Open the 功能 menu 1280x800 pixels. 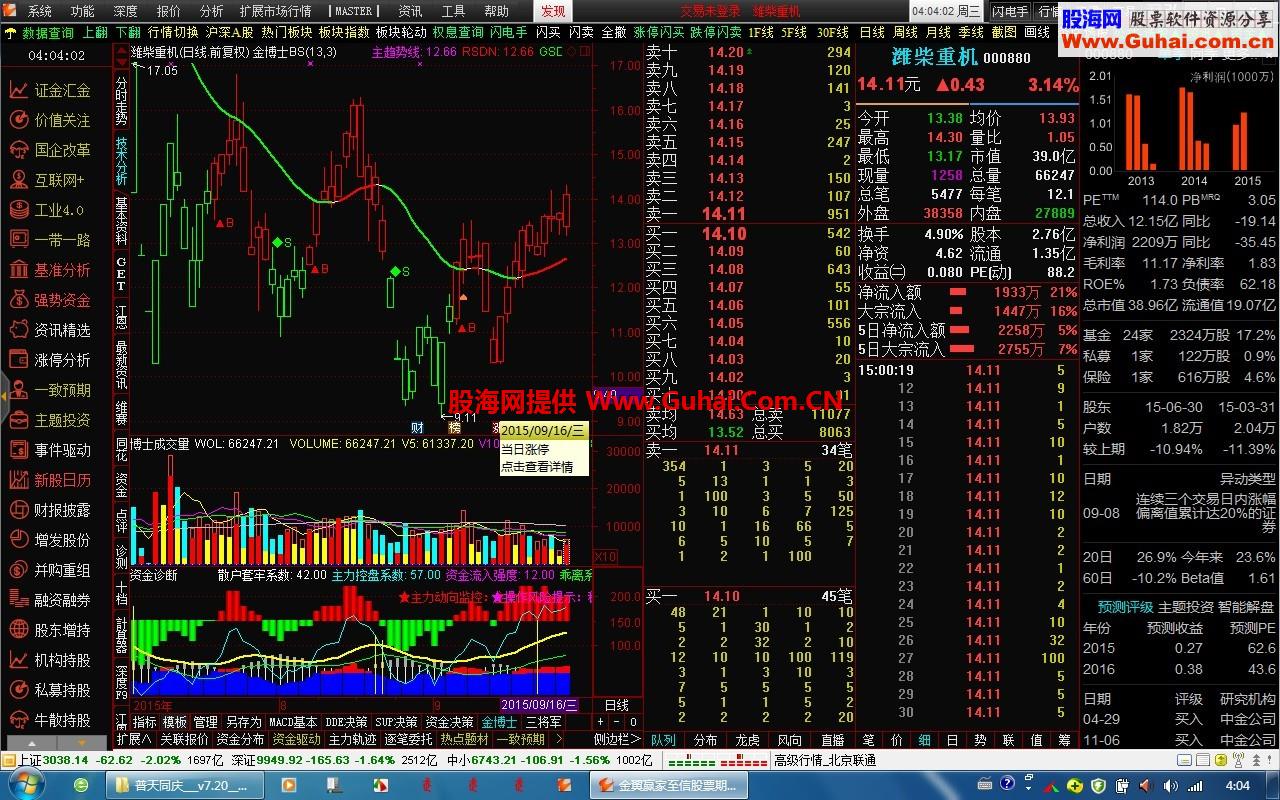pos(83,11)
